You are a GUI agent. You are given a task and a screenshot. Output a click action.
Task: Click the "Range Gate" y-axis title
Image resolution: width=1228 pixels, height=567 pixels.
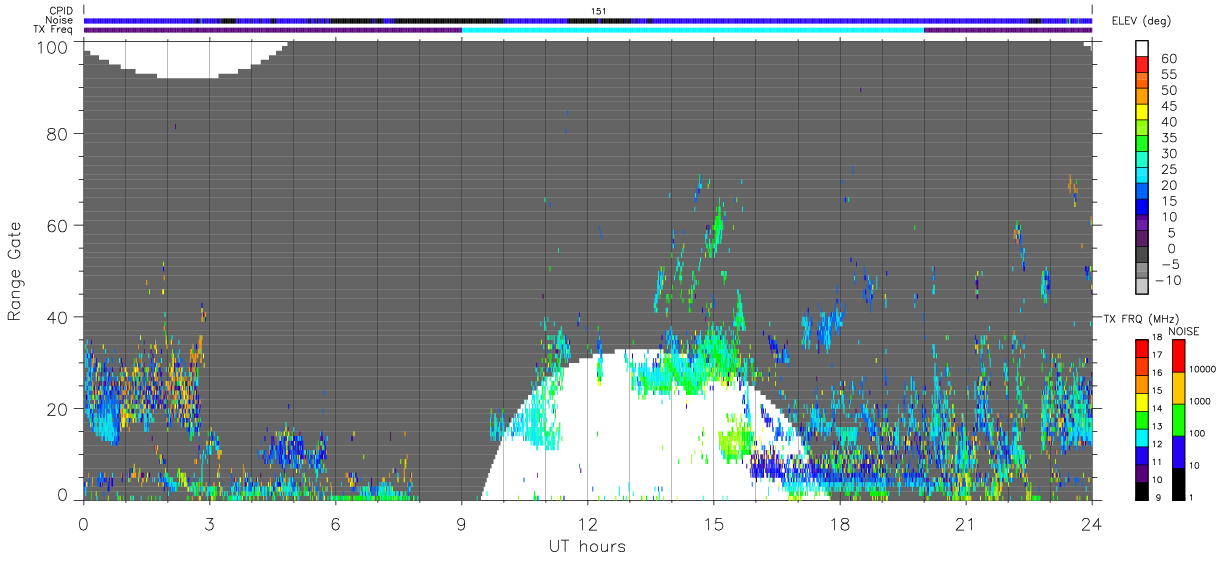[16, 271]
